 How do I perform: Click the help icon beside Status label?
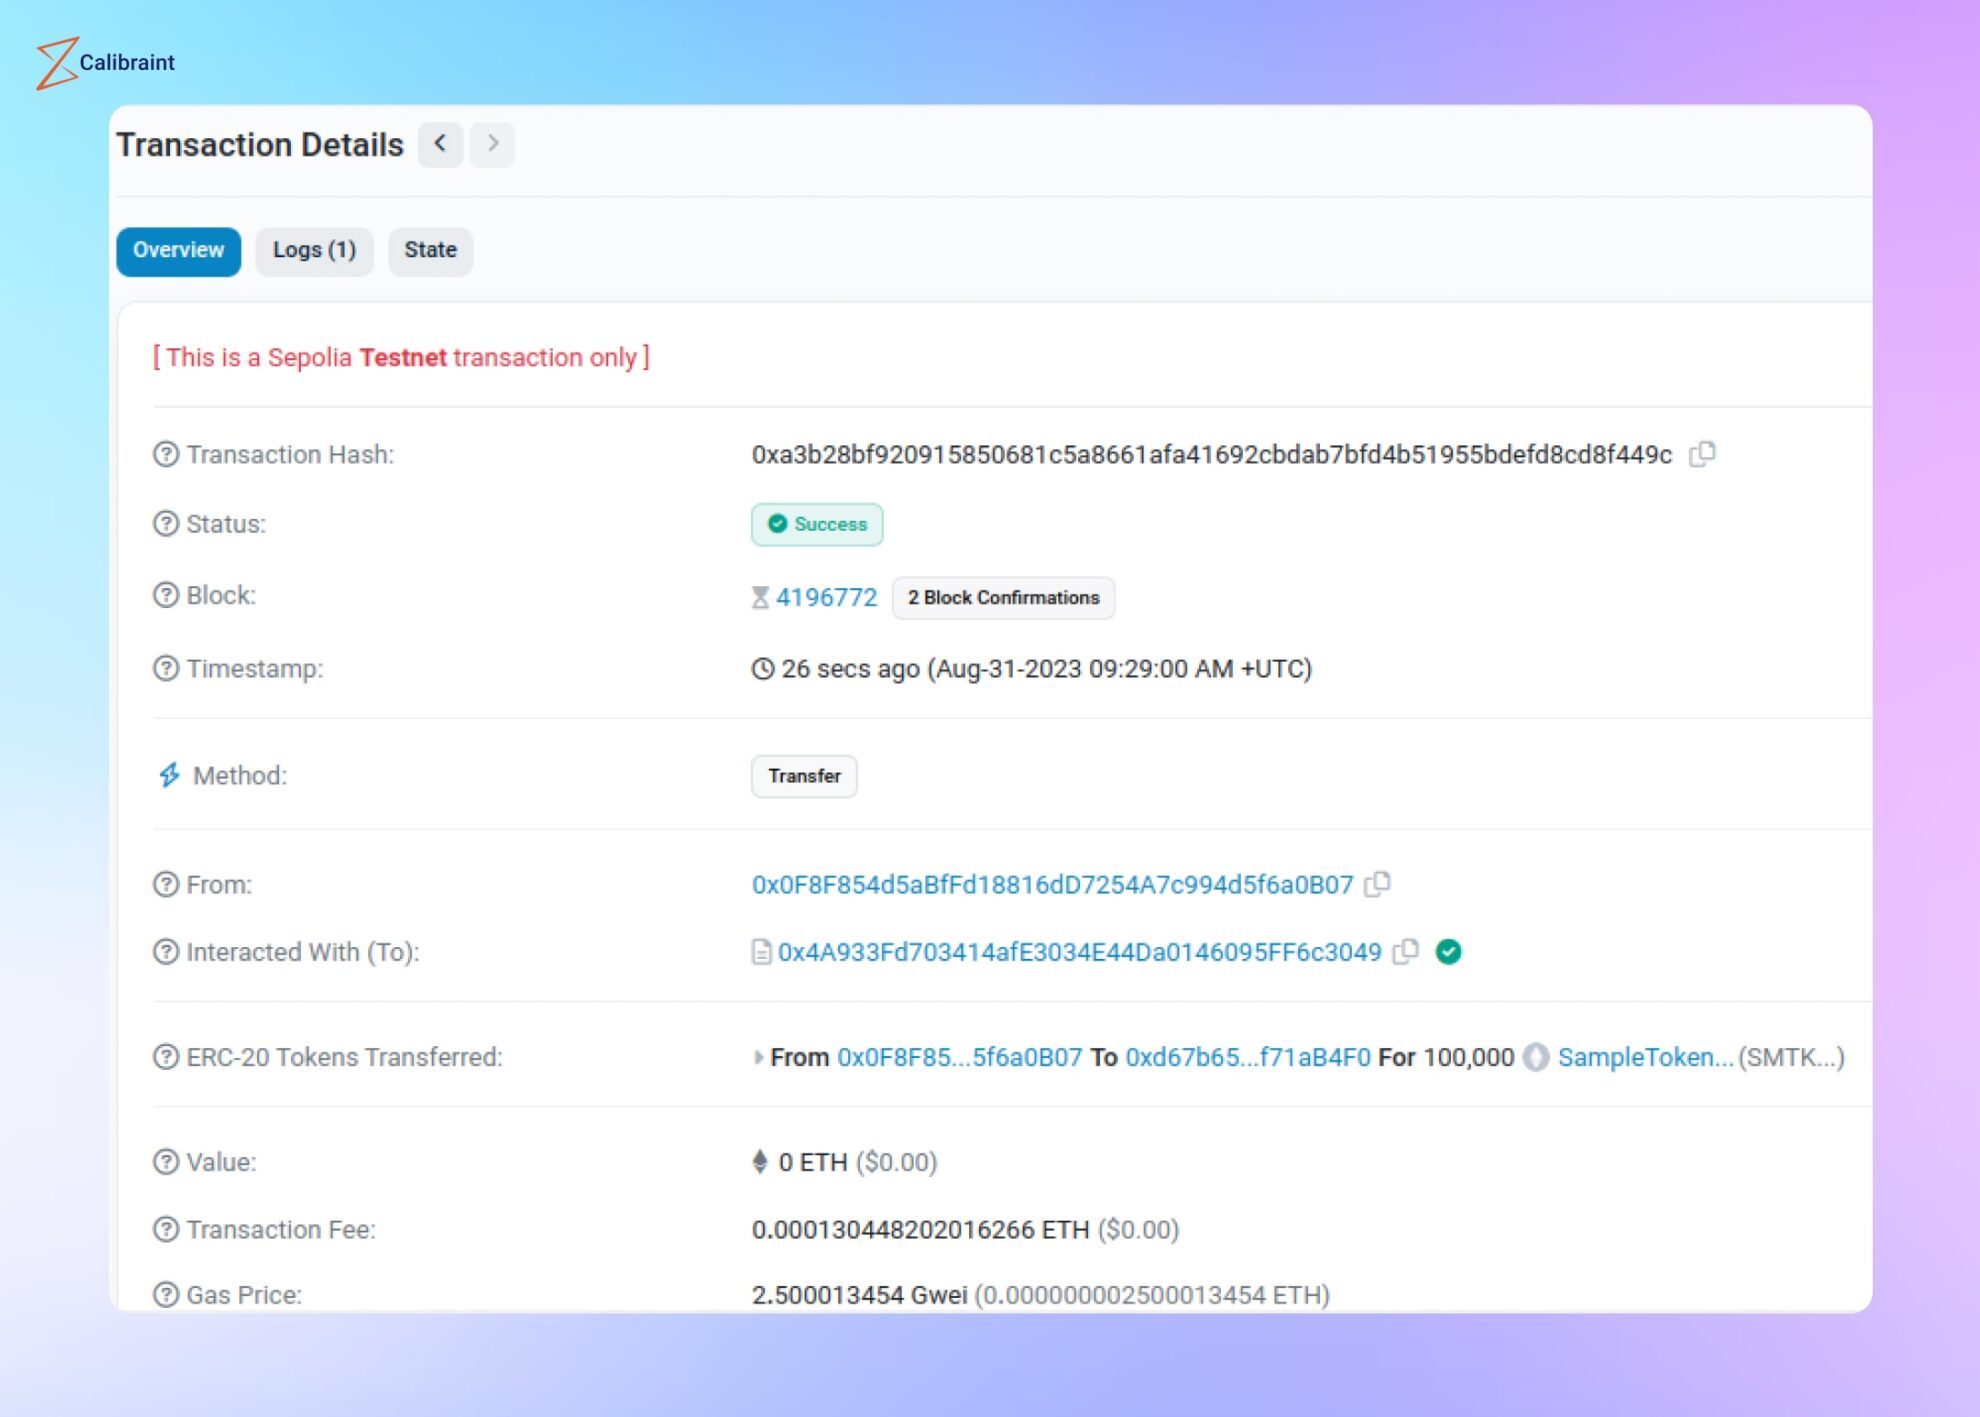165,523
